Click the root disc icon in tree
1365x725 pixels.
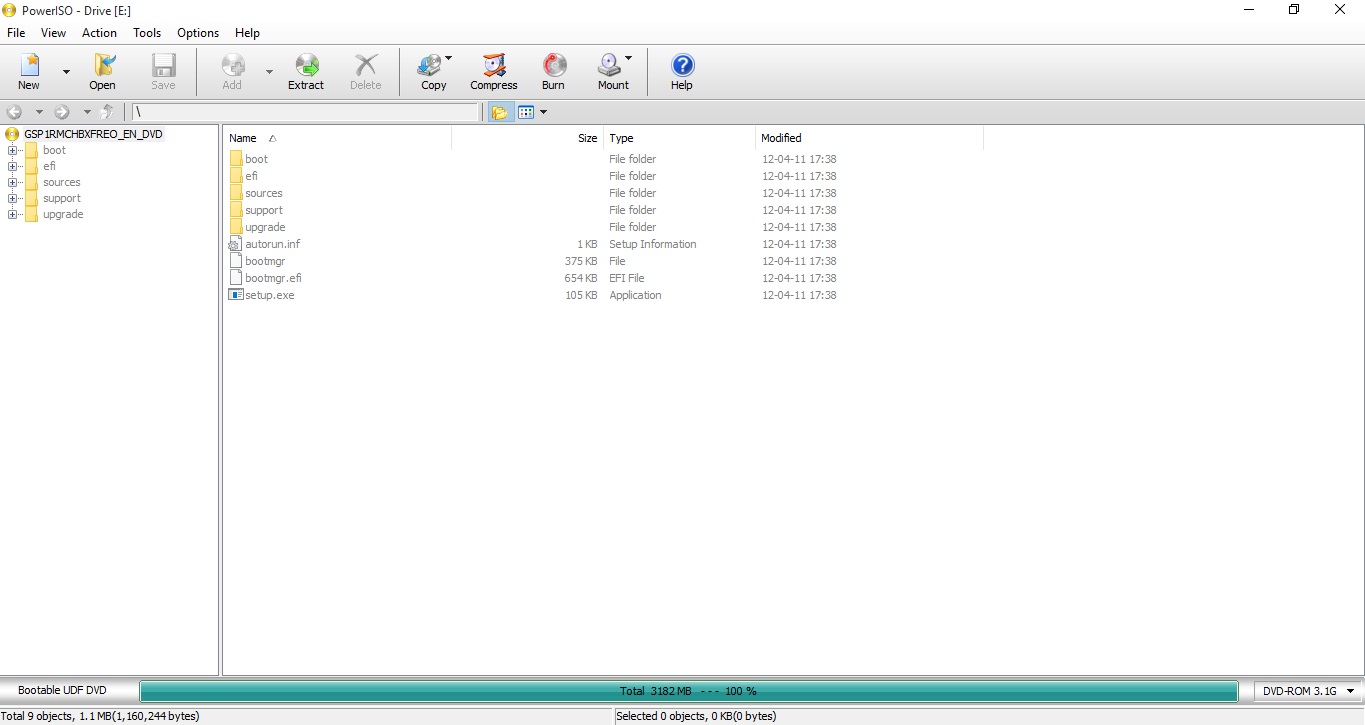click(x=12, y=134)
